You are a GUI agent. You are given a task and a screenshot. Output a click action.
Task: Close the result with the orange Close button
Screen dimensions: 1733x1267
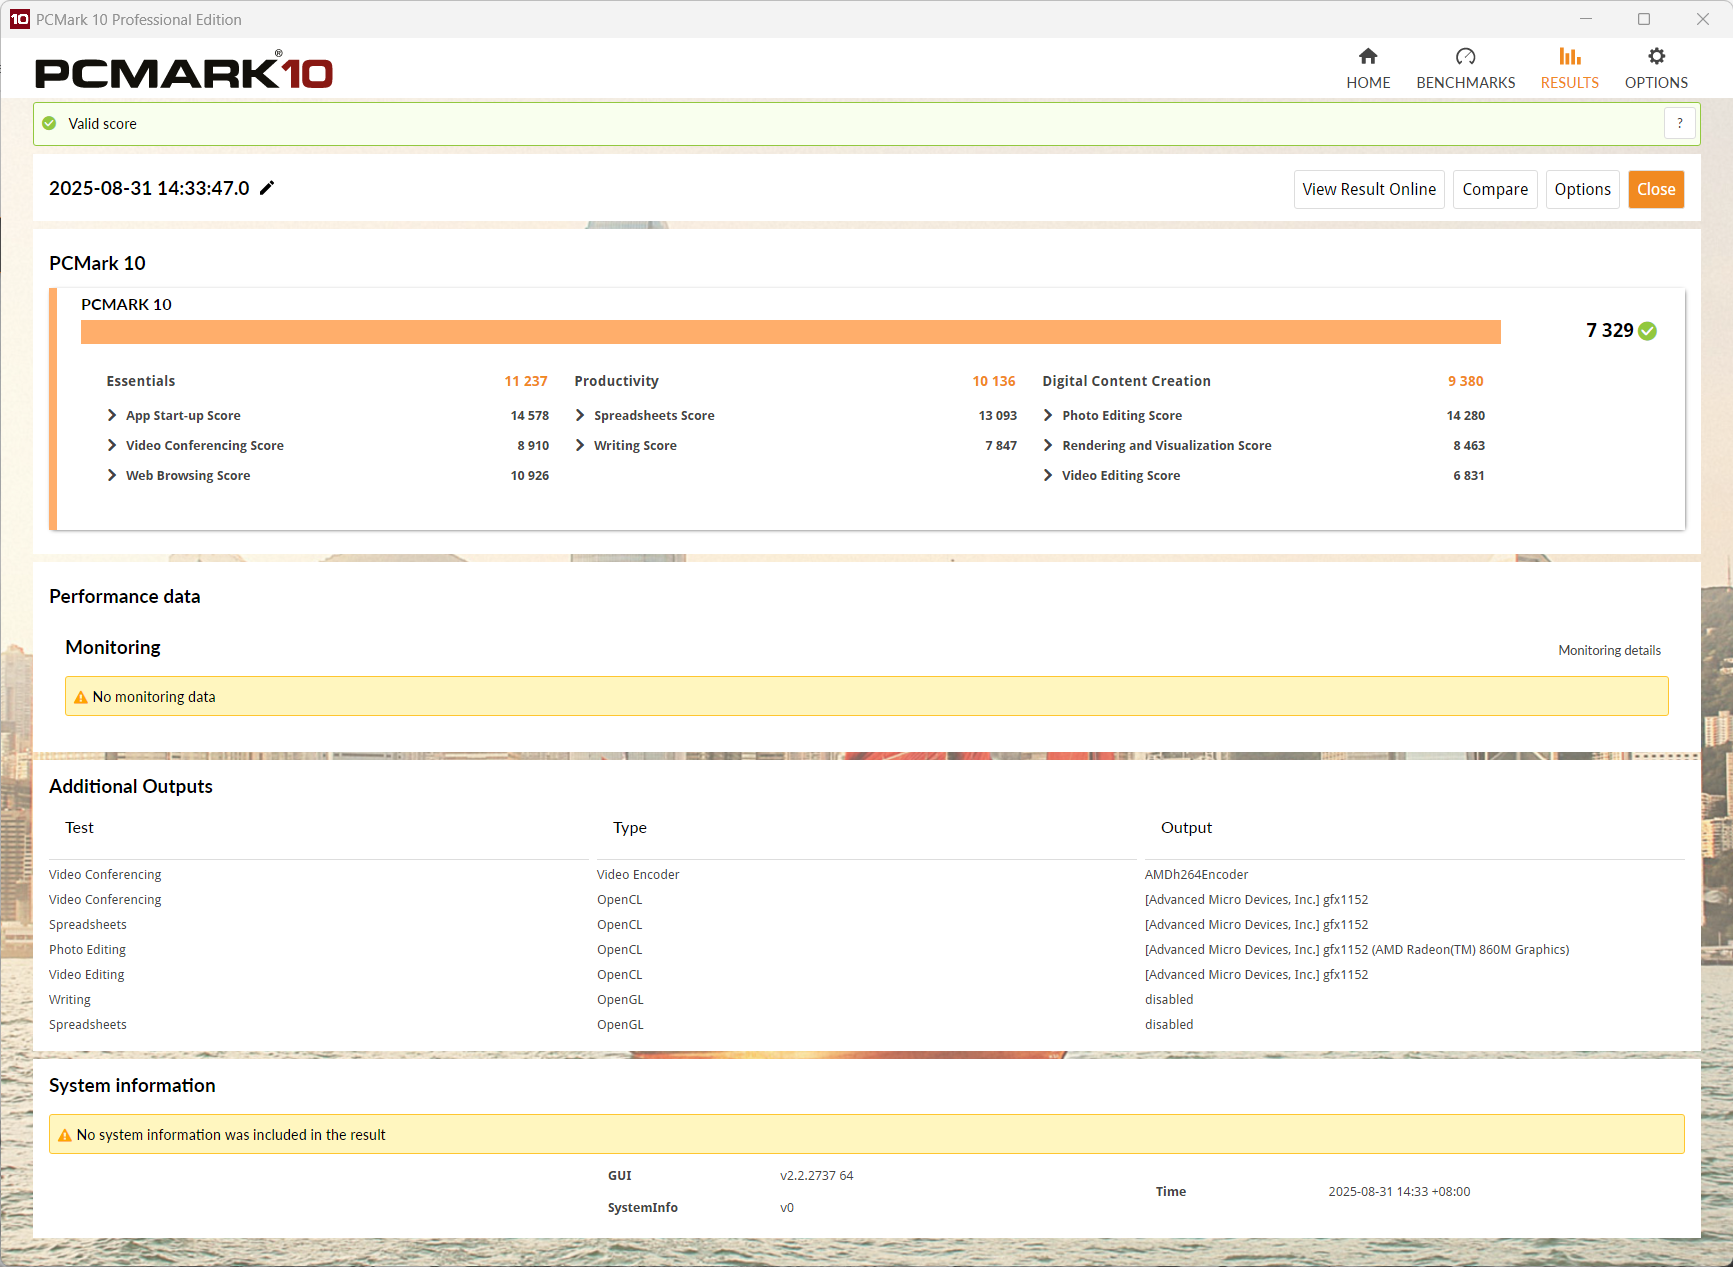[x=1656, y=189]
